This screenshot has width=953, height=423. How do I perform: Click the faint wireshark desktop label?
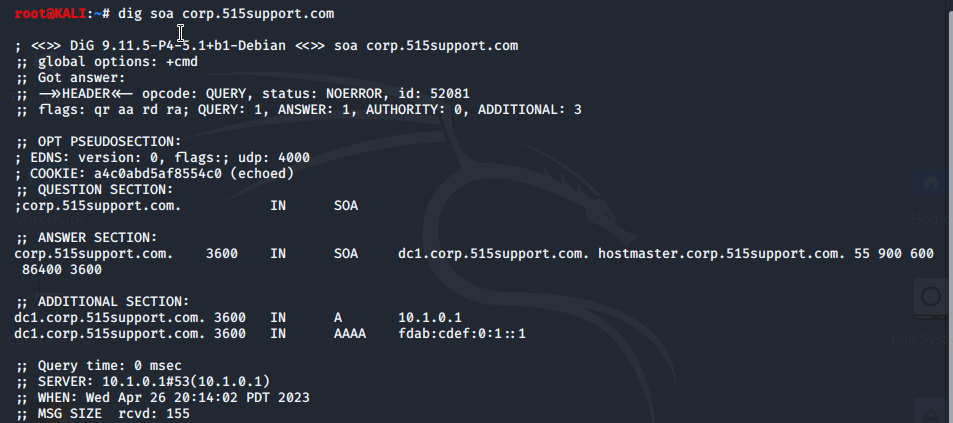[50, 219]
